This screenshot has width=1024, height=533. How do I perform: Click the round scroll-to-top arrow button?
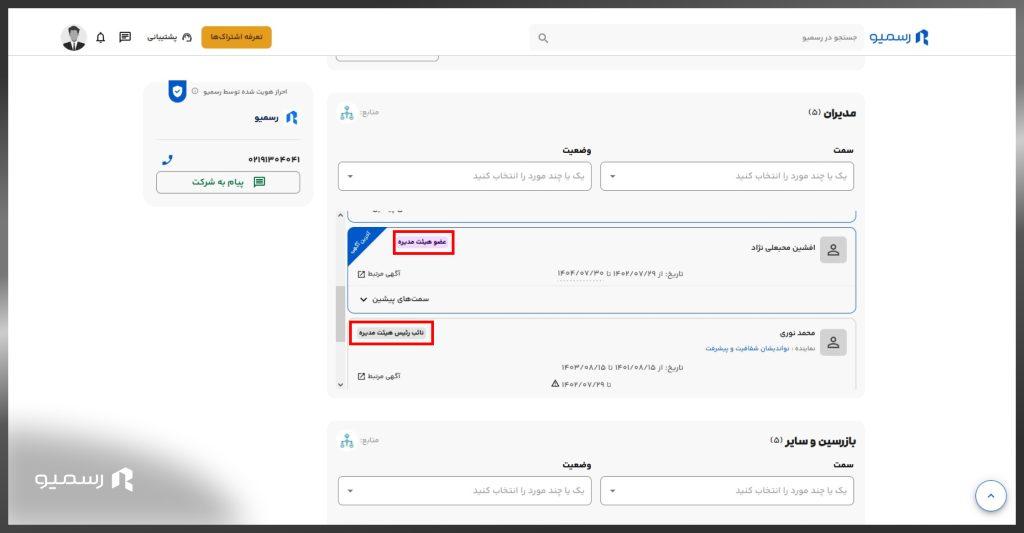(x=991, y=496)
